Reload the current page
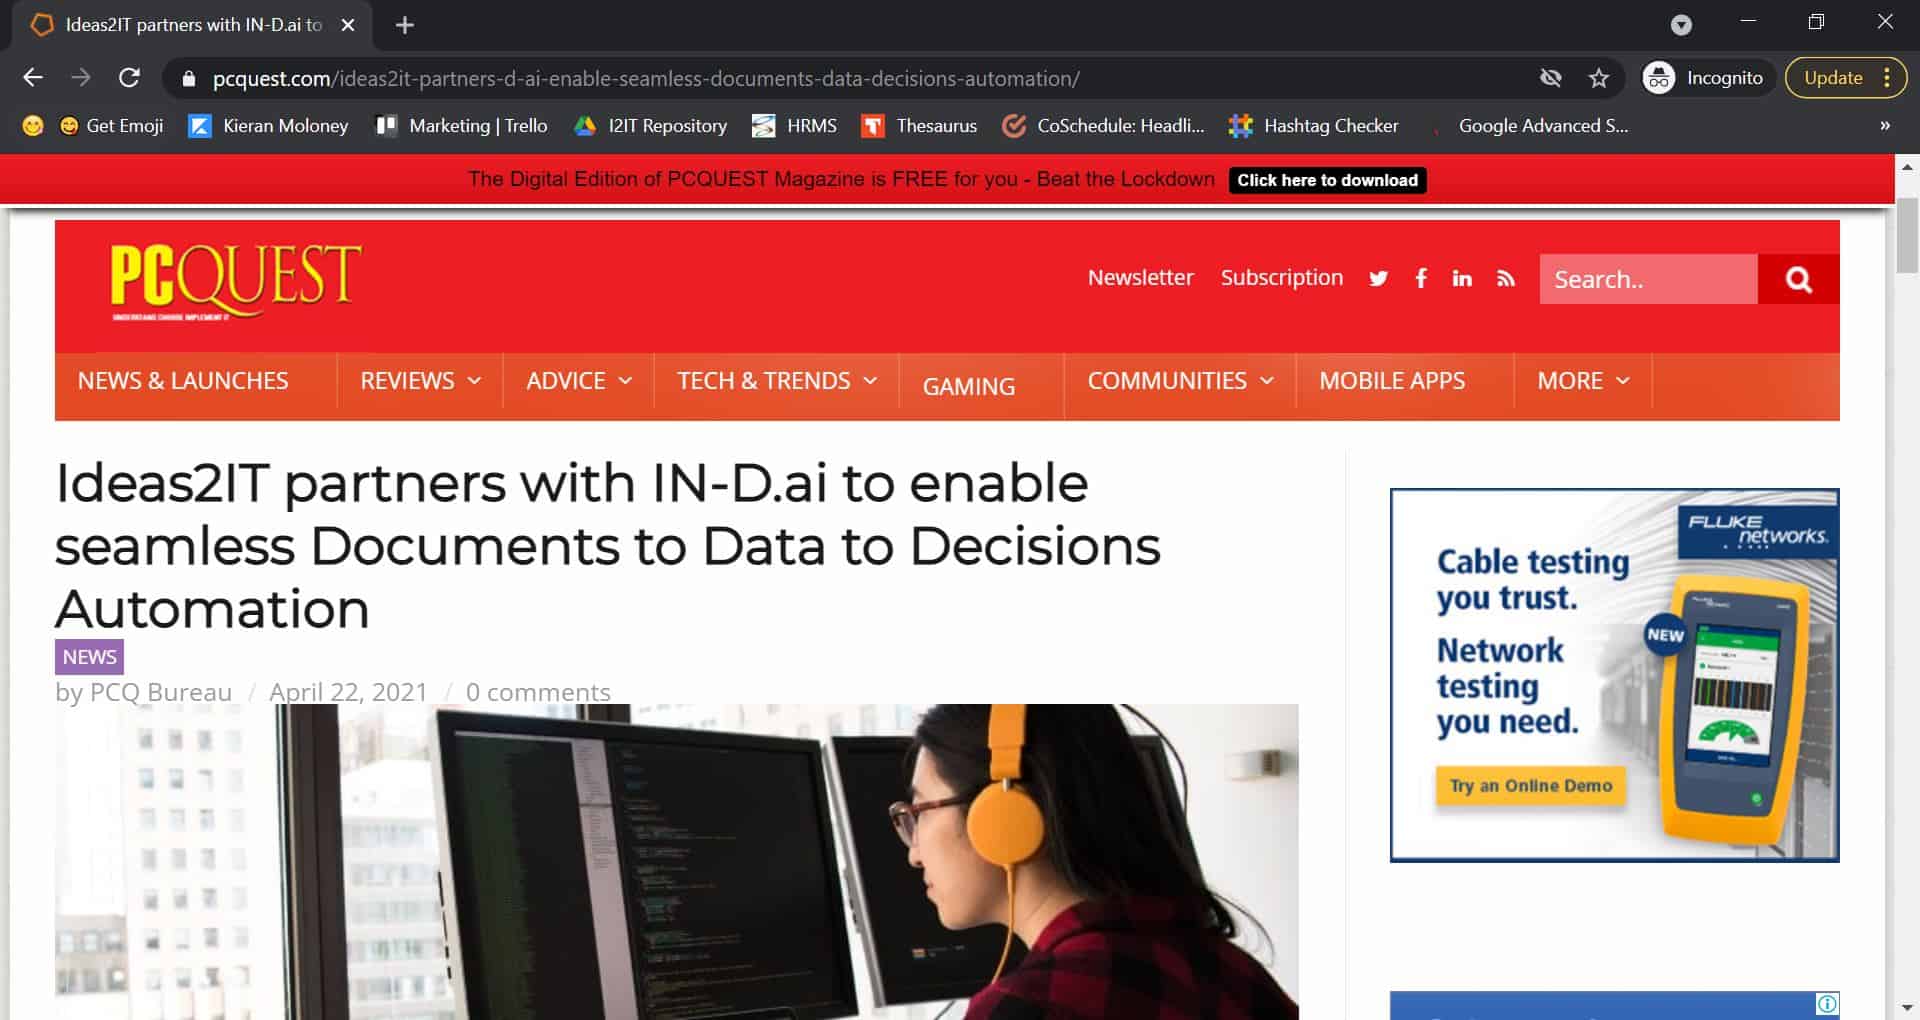 point(130,78)
